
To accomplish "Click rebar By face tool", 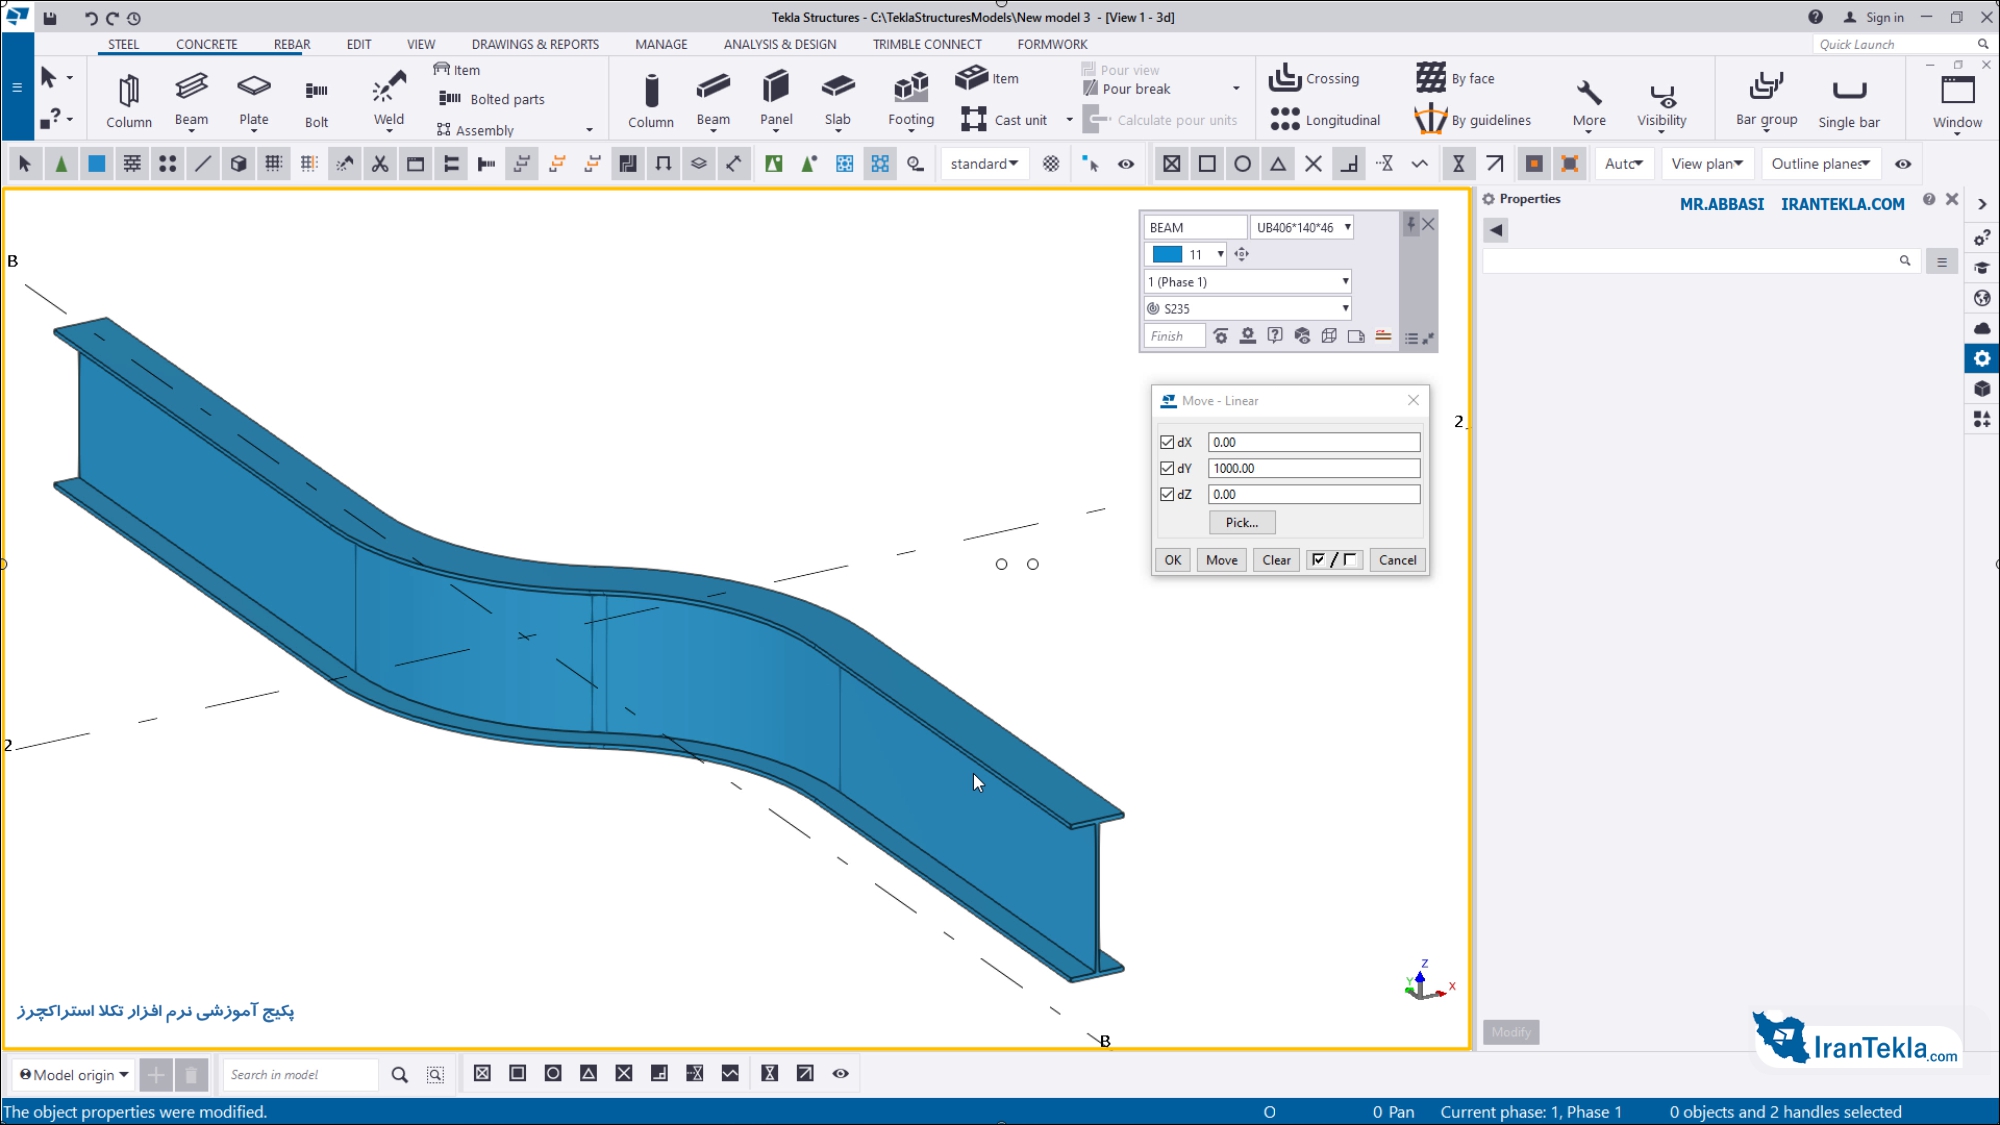I will pos(1456,78).
